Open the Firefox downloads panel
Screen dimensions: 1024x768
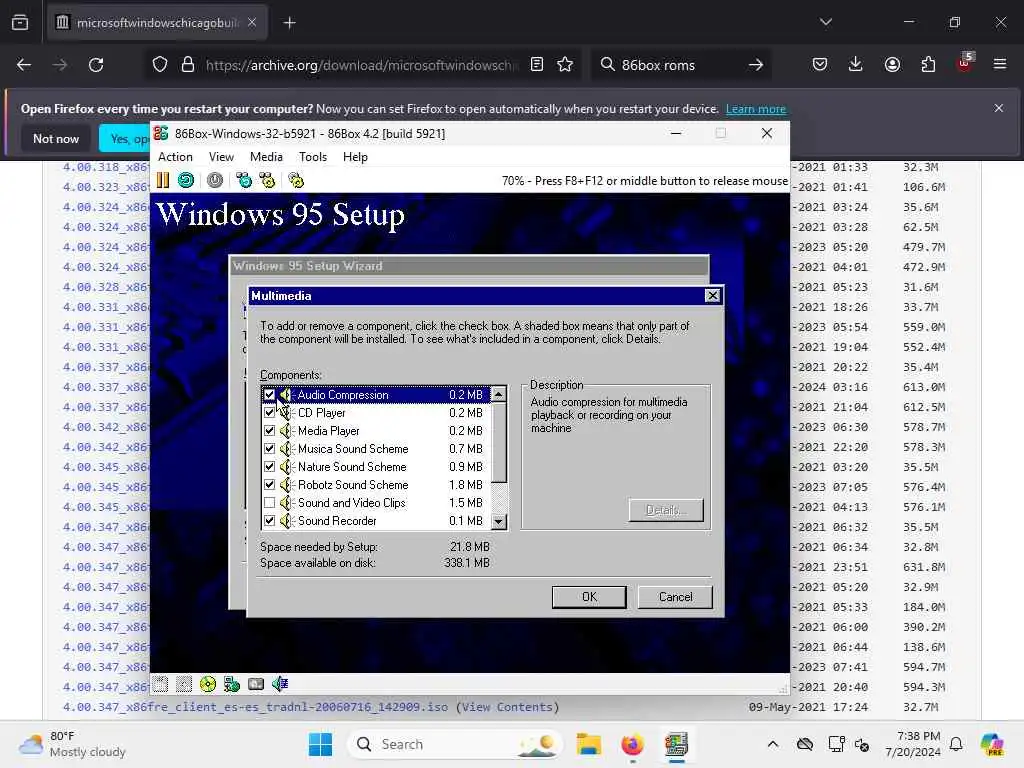tap(856, 65)
